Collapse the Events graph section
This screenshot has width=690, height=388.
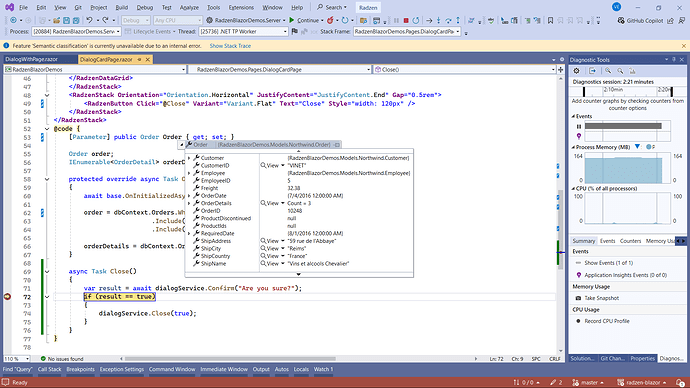coord(573,116)
